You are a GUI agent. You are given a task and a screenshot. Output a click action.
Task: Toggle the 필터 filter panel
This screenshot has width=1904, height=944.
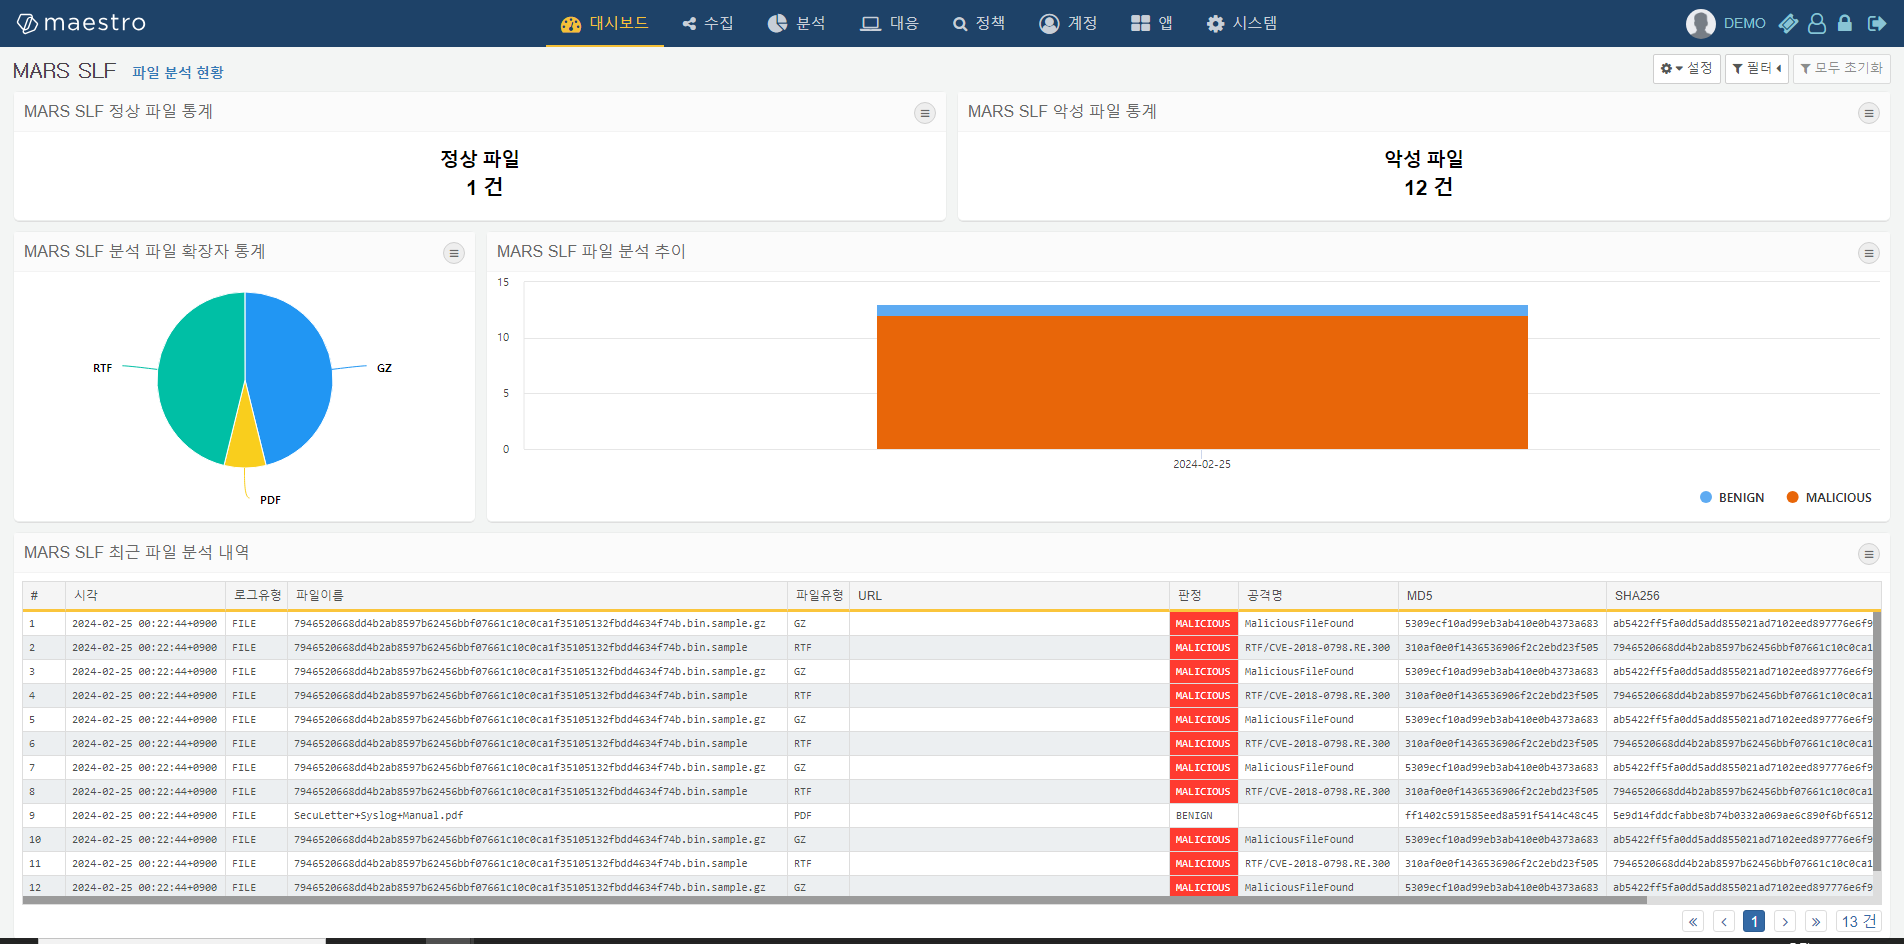tap(1757, 68)
